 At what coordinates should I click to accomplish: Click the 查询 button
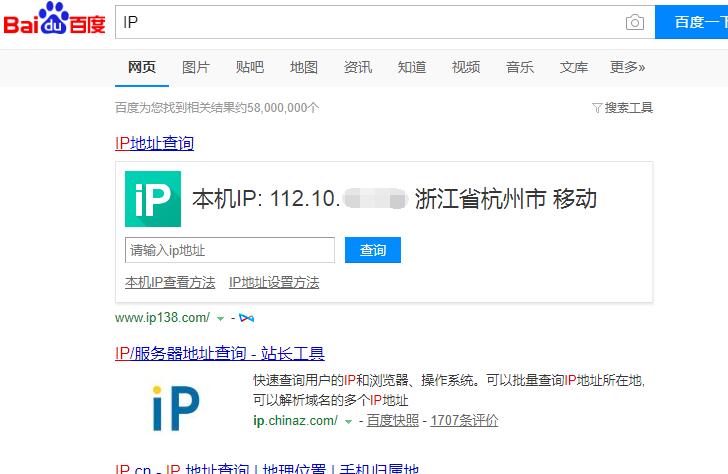coord(373,250)
